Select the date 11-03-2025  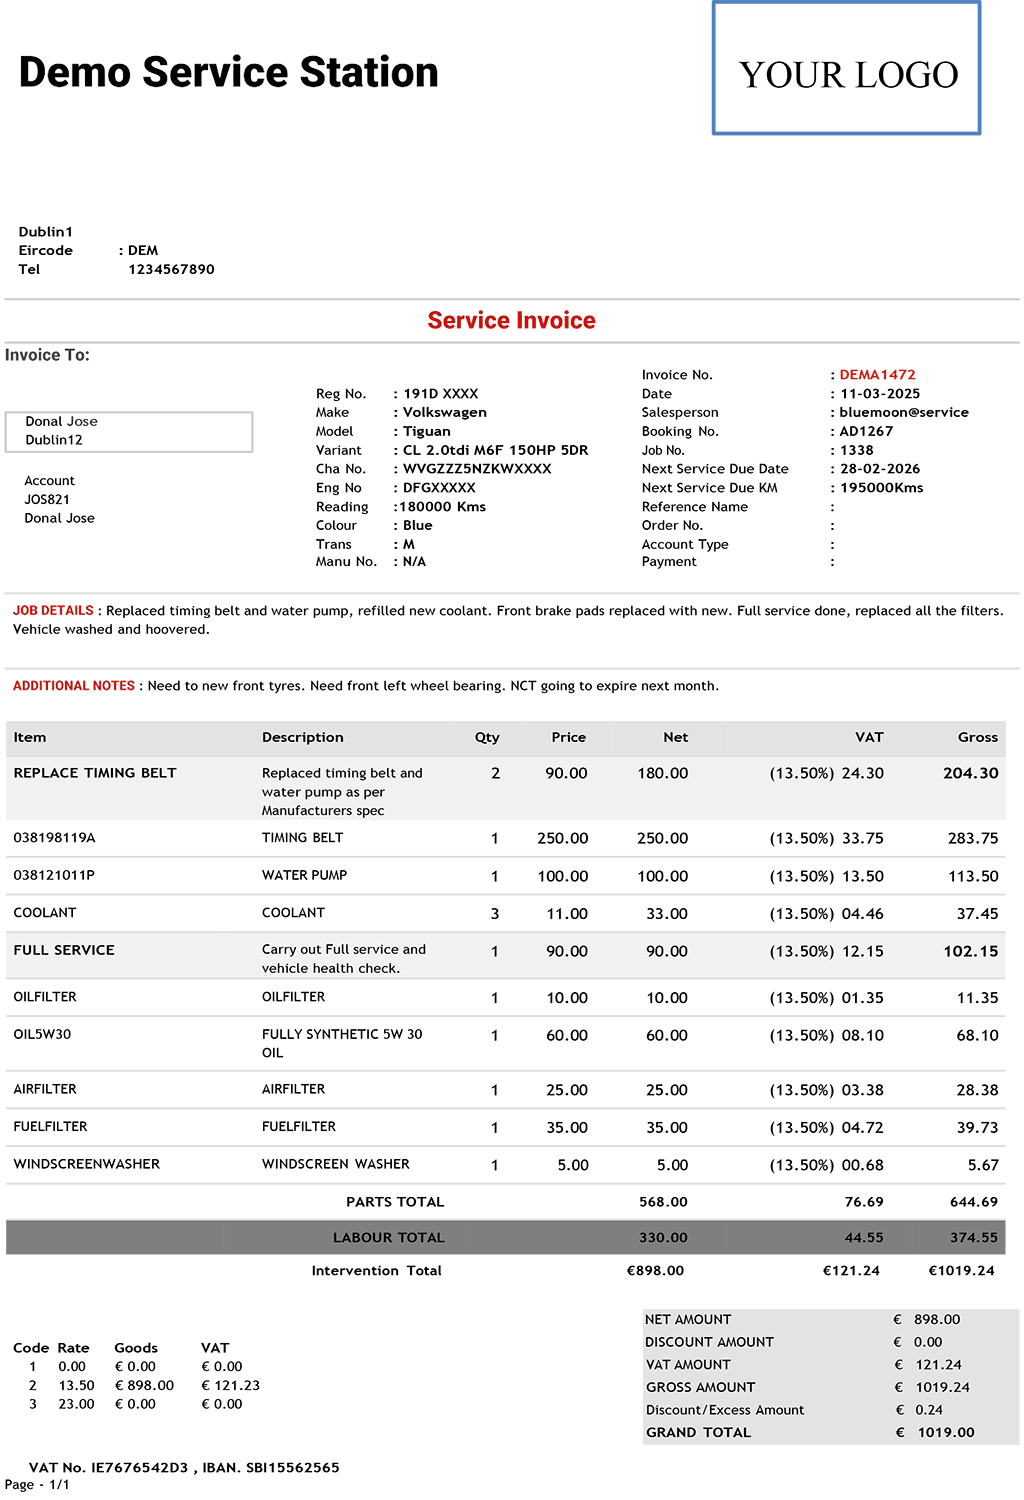(x=880, y=394)
